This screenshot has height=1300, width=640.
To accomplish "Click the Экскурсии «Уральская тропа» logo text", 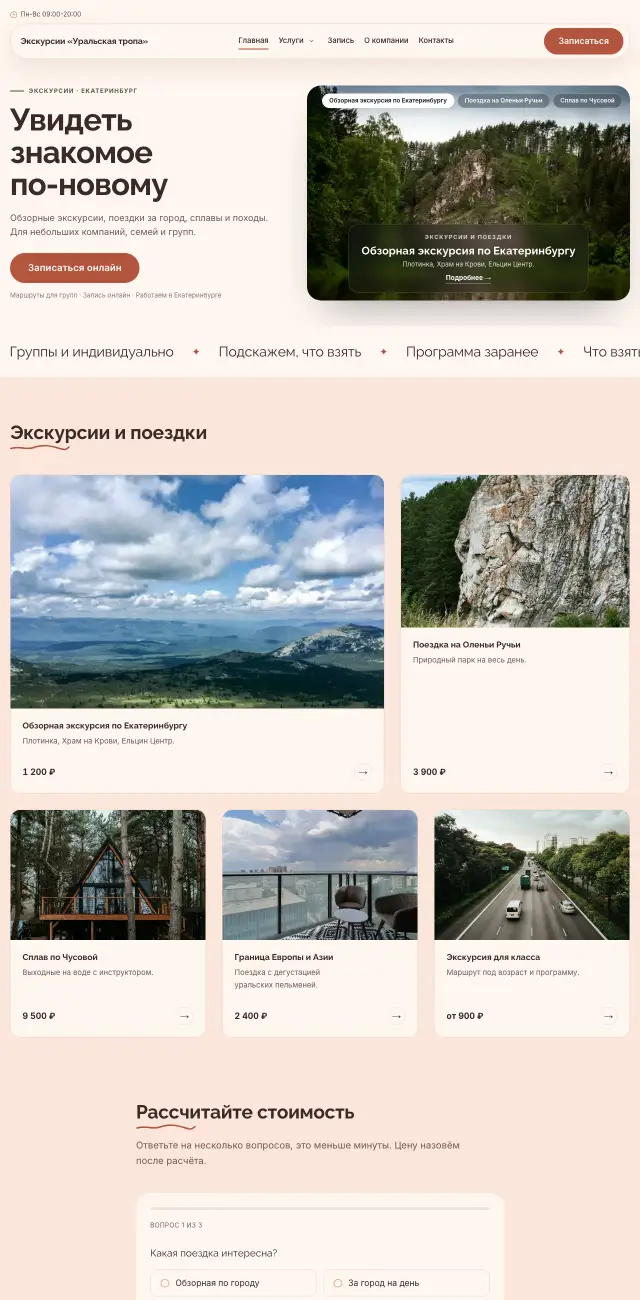I will [x=84, y=41].
